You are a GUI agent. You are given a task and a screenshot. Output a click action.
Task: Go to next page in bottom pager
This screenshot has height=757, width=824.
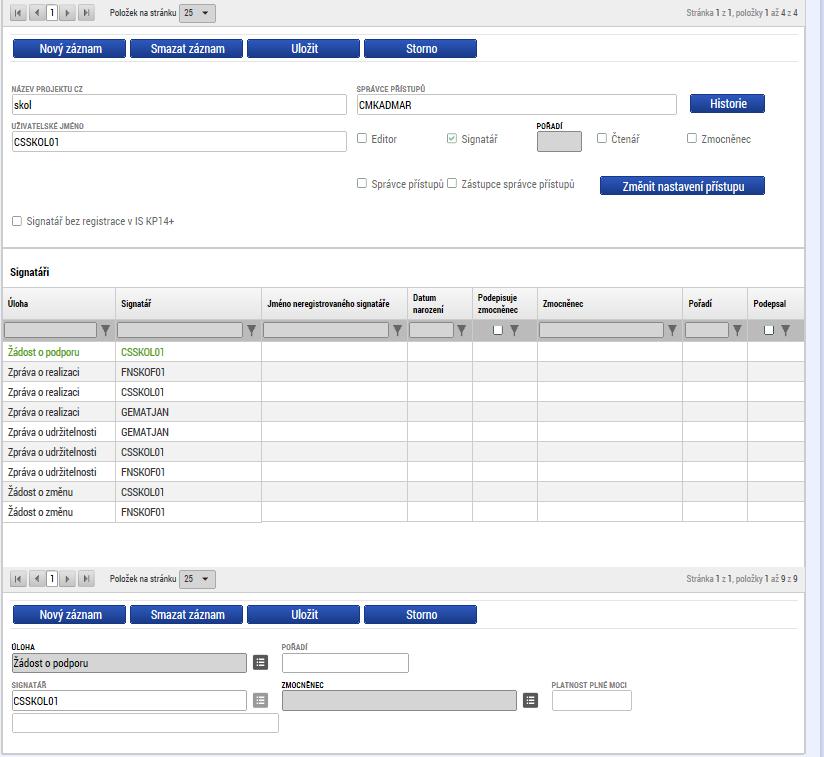67,579
